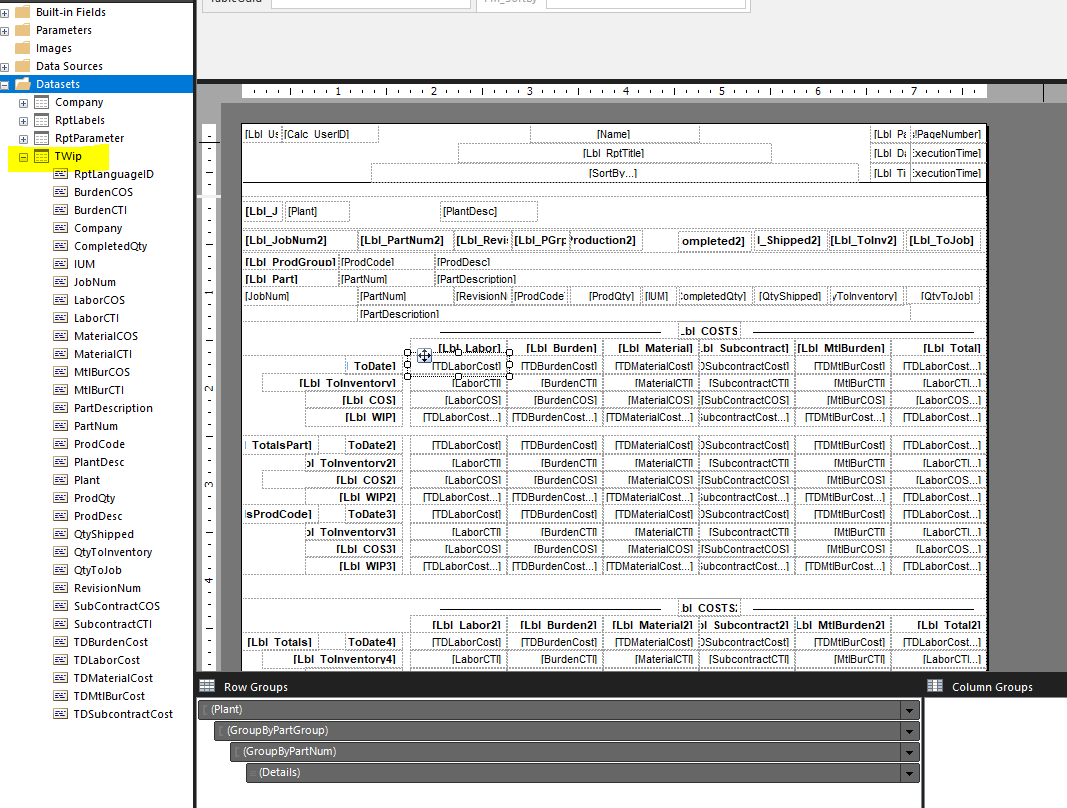Select the MaterialCOS field
Image resolution: width=1067 pixels, height=808 pixels.
point(105,336)
